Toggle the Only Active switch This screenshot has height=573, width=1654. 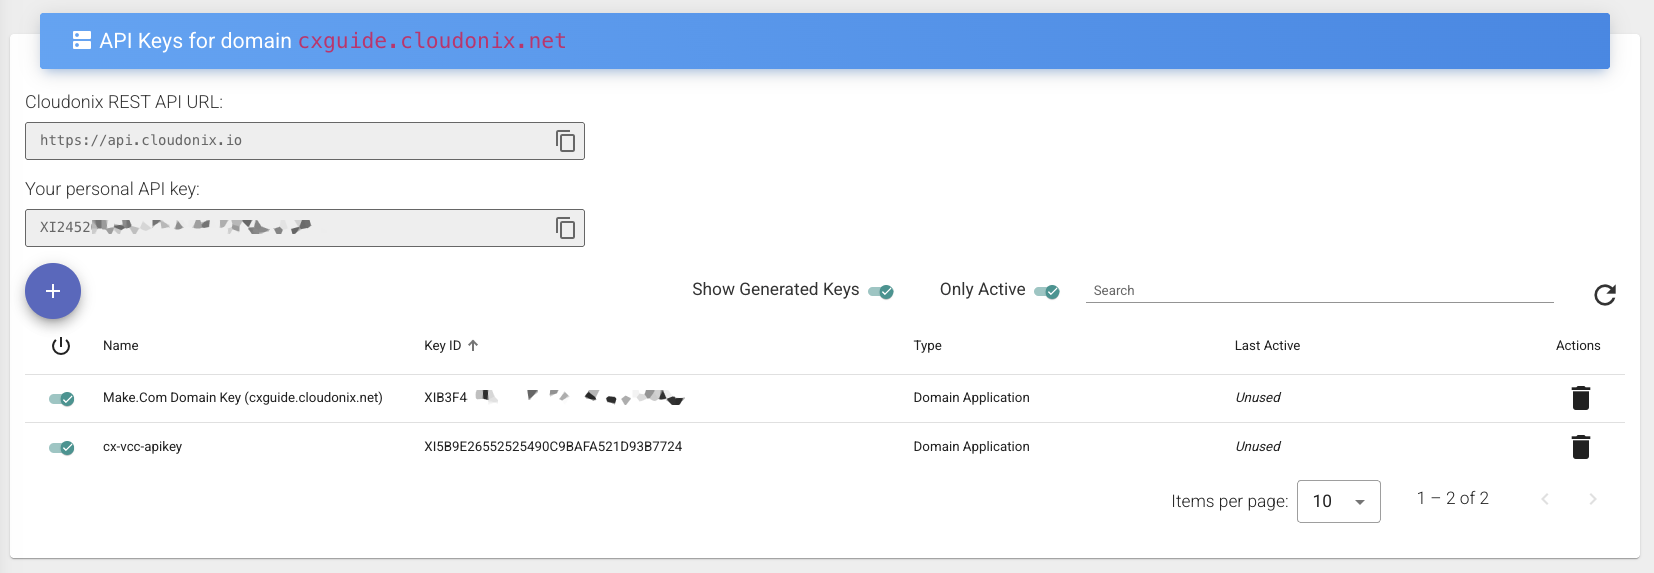(1047, 291)
